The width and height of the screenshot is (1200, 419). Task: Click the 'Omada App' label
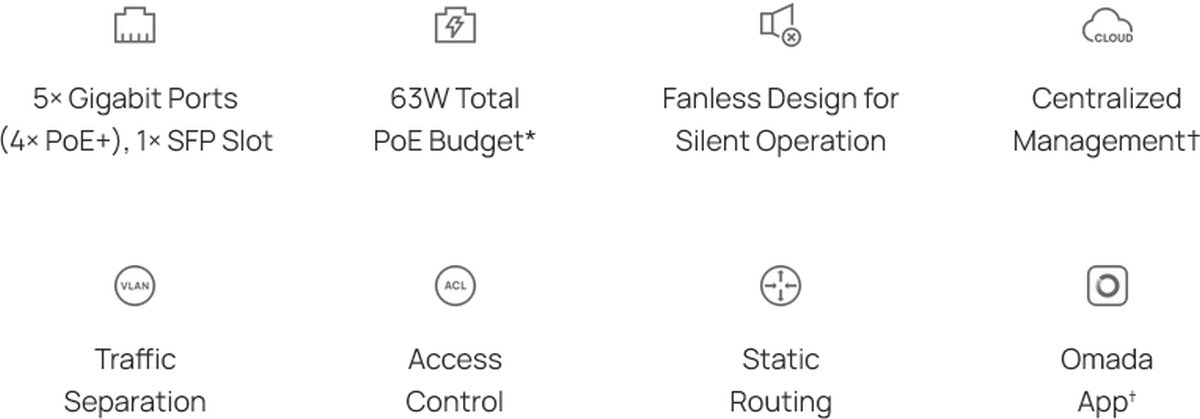coord(1107,380)
